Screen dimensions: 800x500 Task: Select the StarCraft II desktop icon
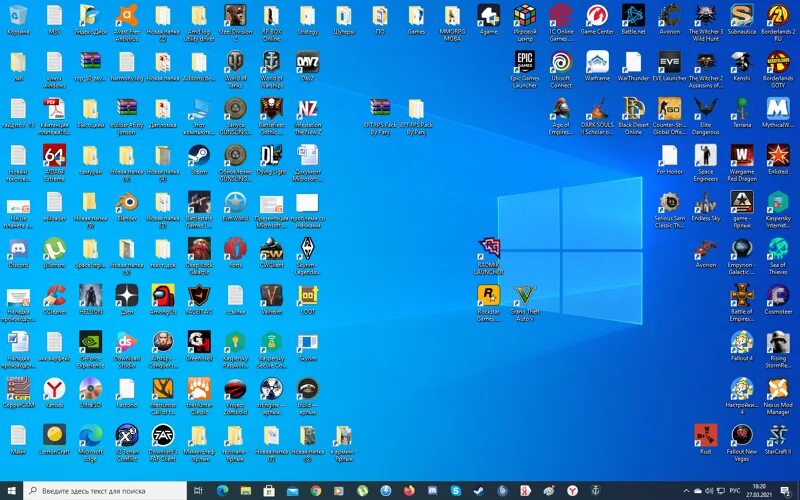(778, 436)
